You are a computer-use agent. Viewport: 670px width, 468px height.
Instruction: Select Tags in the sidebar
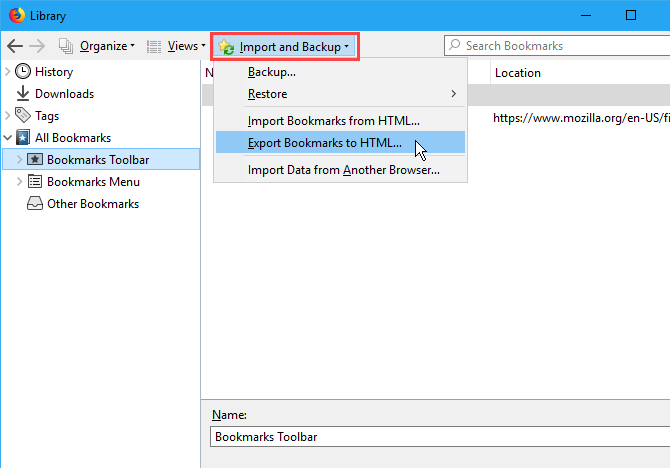[47, 116]
